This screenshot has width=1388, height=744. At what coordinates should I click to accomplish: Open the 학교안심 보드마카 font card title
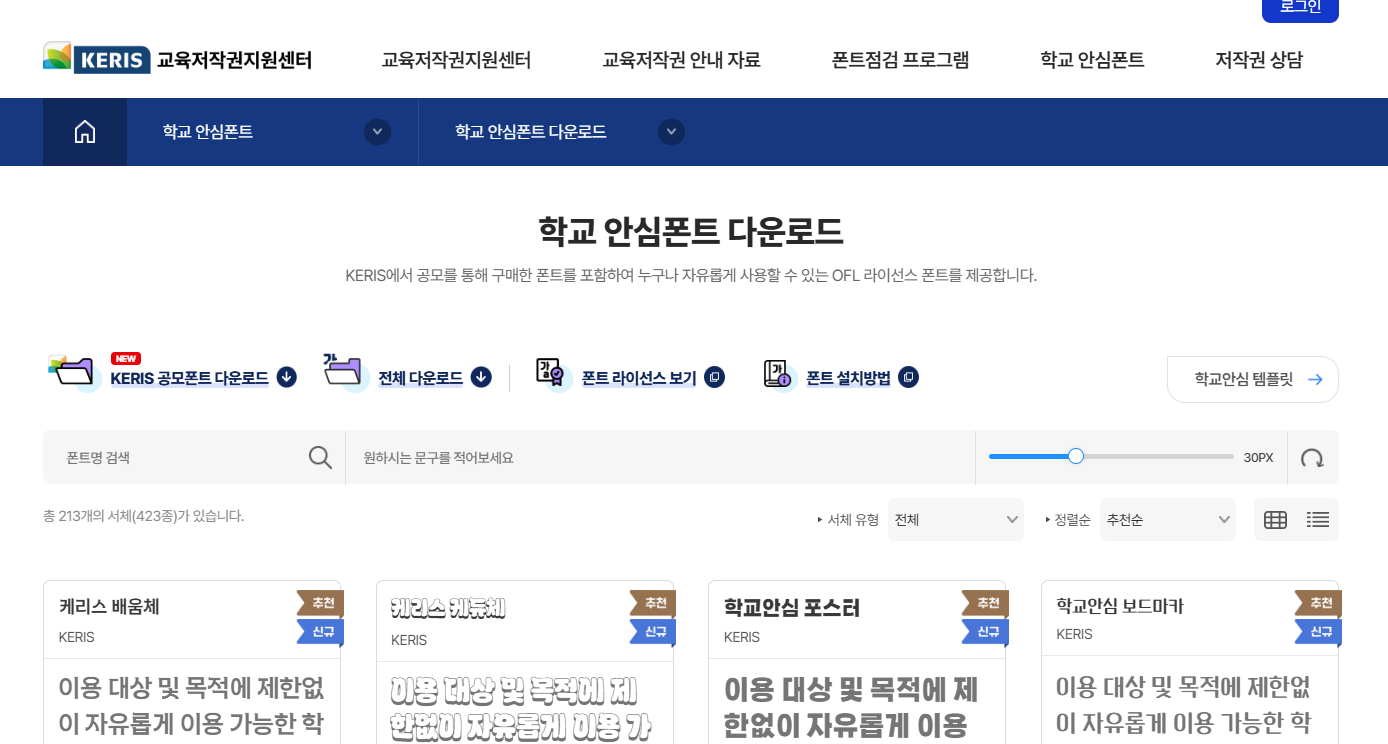click(1120, 606)
